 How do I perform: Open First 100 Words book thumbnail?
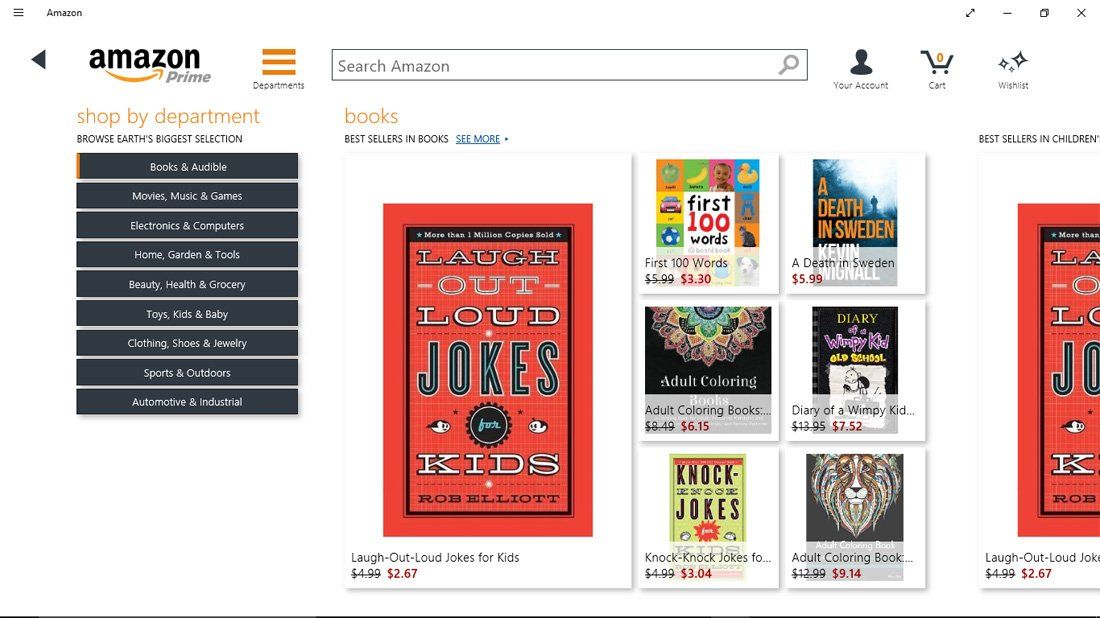708,210
